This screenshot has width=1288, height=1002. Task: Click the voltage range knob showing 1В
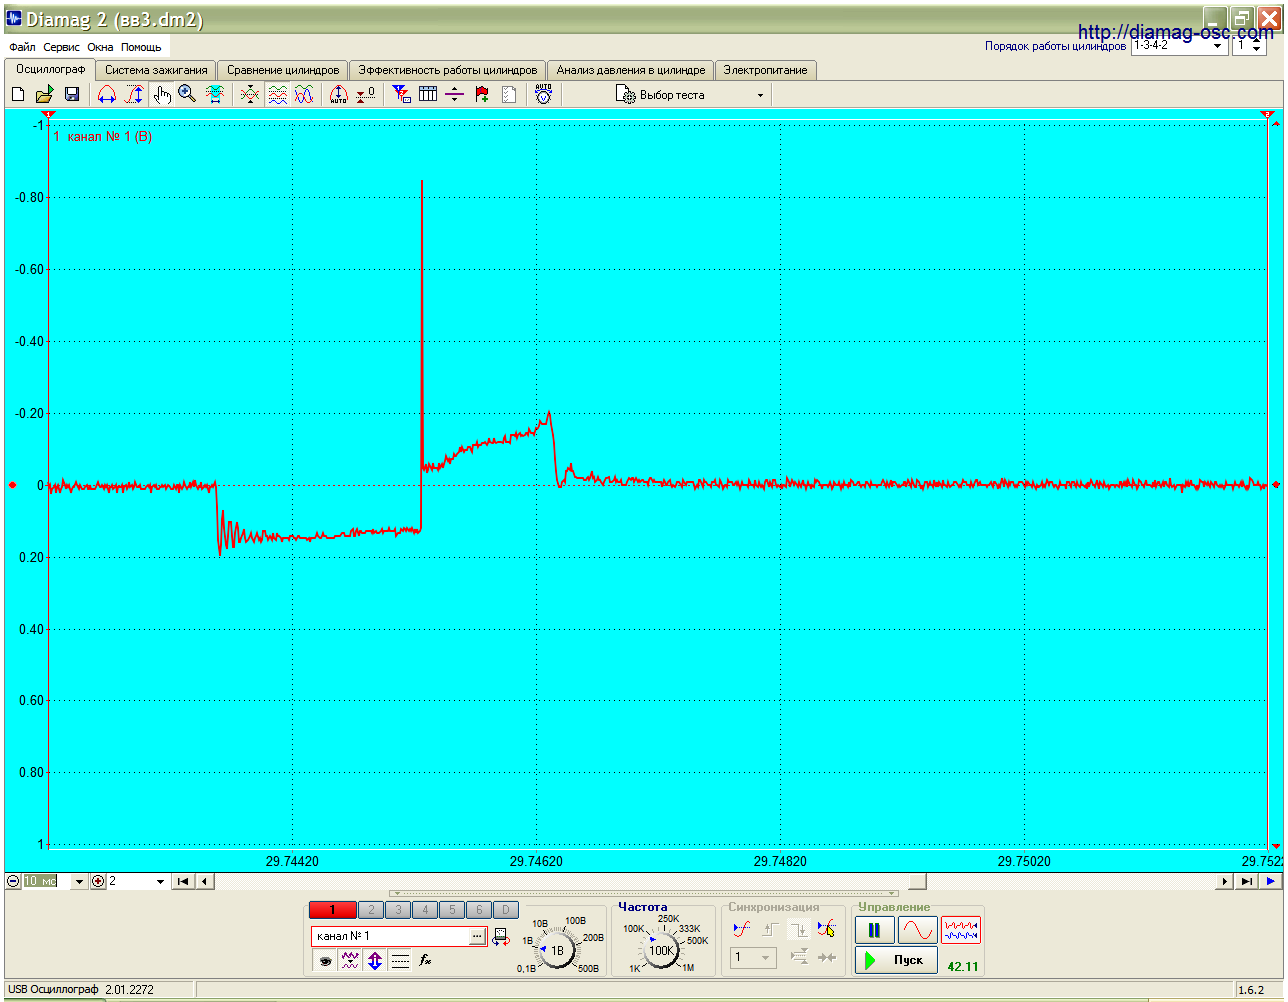[x=558, y=950]
